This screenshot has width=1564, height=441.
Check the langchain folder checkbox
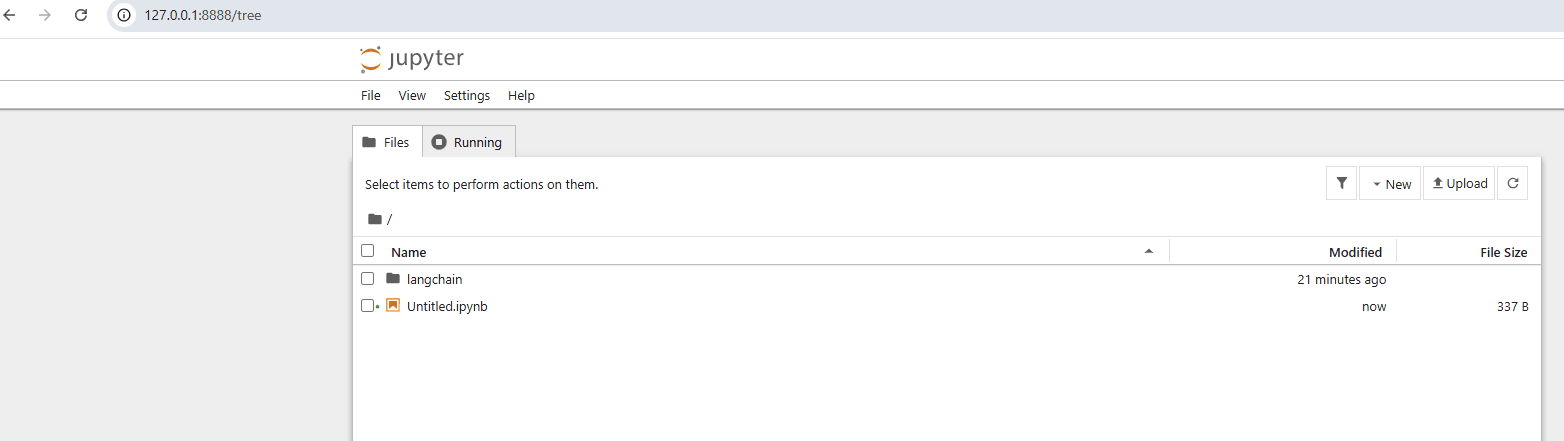pos(368,279)
